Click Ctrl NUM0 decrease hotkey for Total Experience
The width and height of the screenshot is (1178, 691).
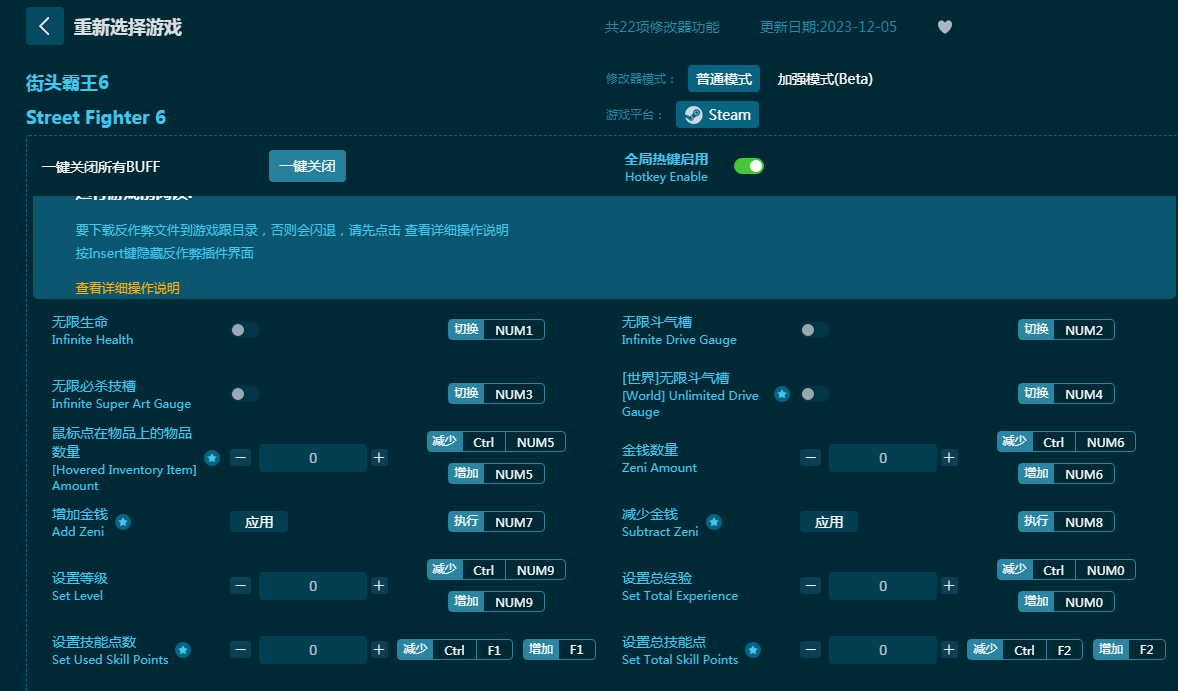(x=1066, y=570)
